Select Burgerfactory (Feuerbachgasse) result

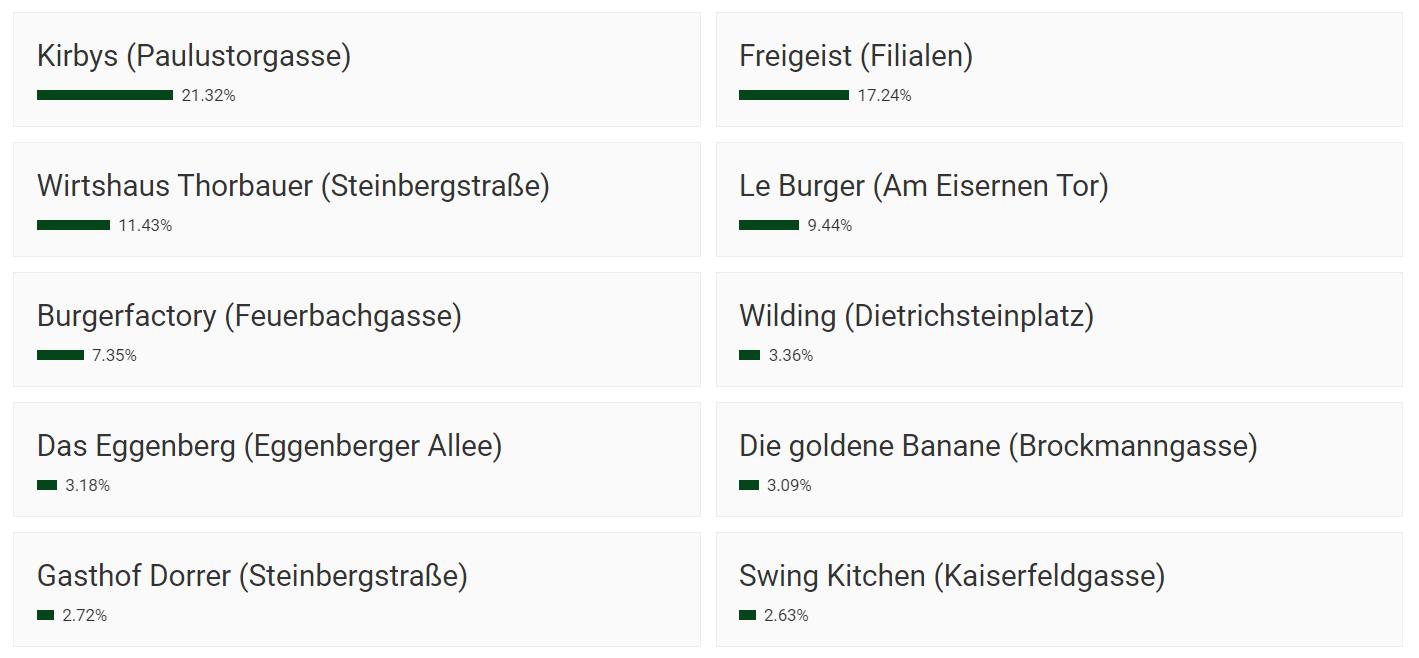click(357, 330)
